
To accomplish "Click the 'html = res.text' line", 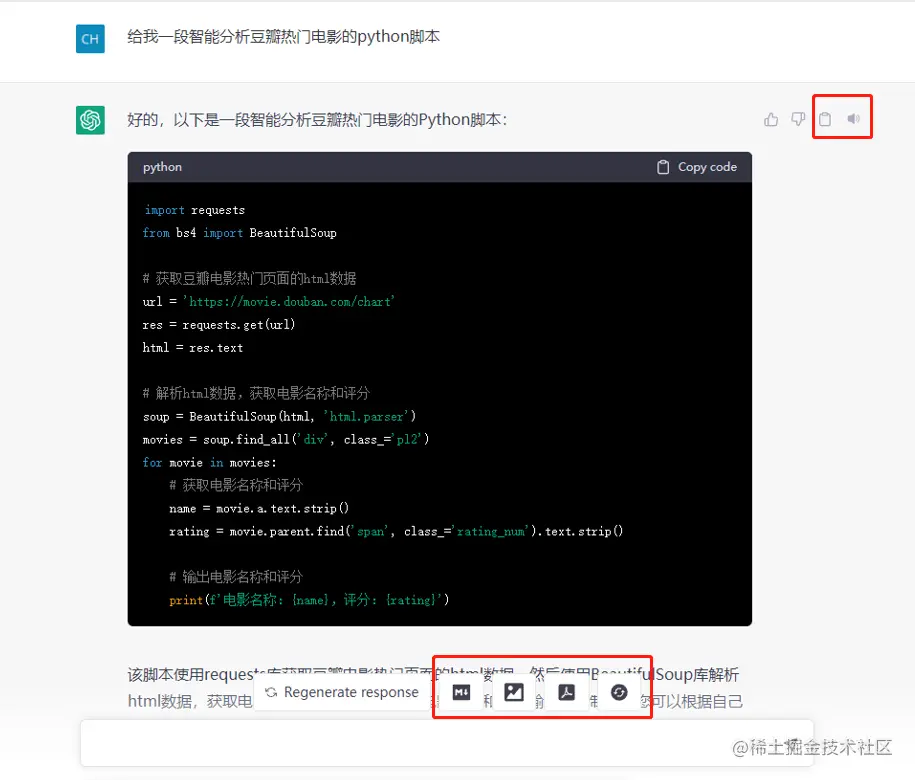I will click(193, 348).
